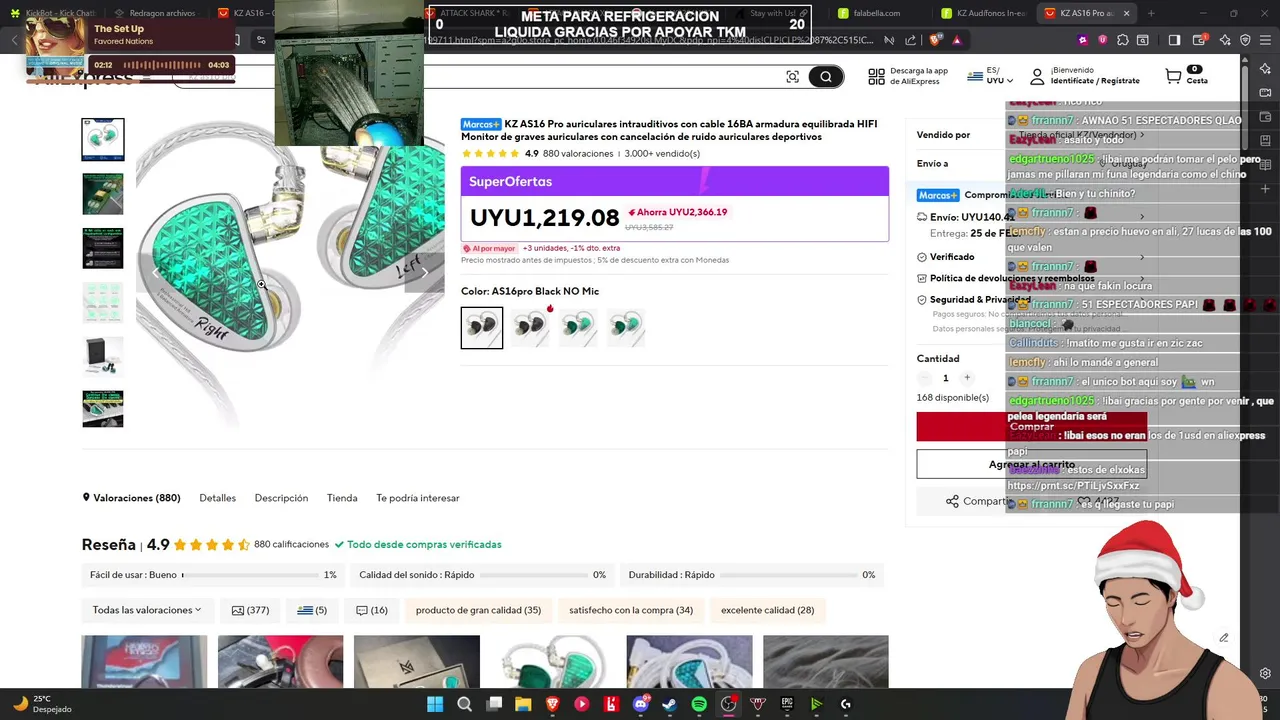The height and width of the screenshot is (720, 1280).
Task: Open Task View from the taskbar
Action: pos(494,704)
